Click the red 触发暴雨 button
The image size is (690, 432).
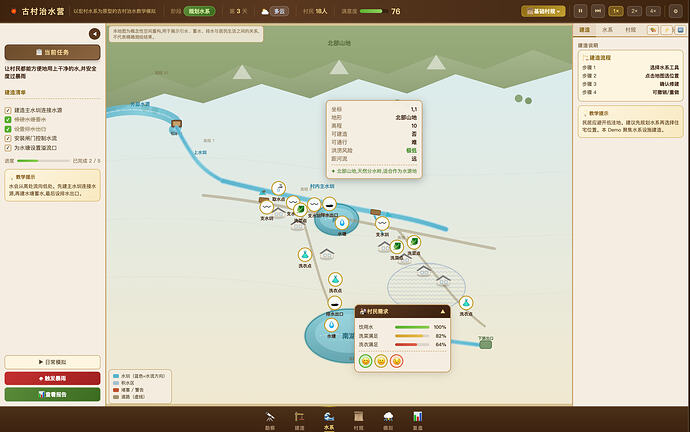52,378
